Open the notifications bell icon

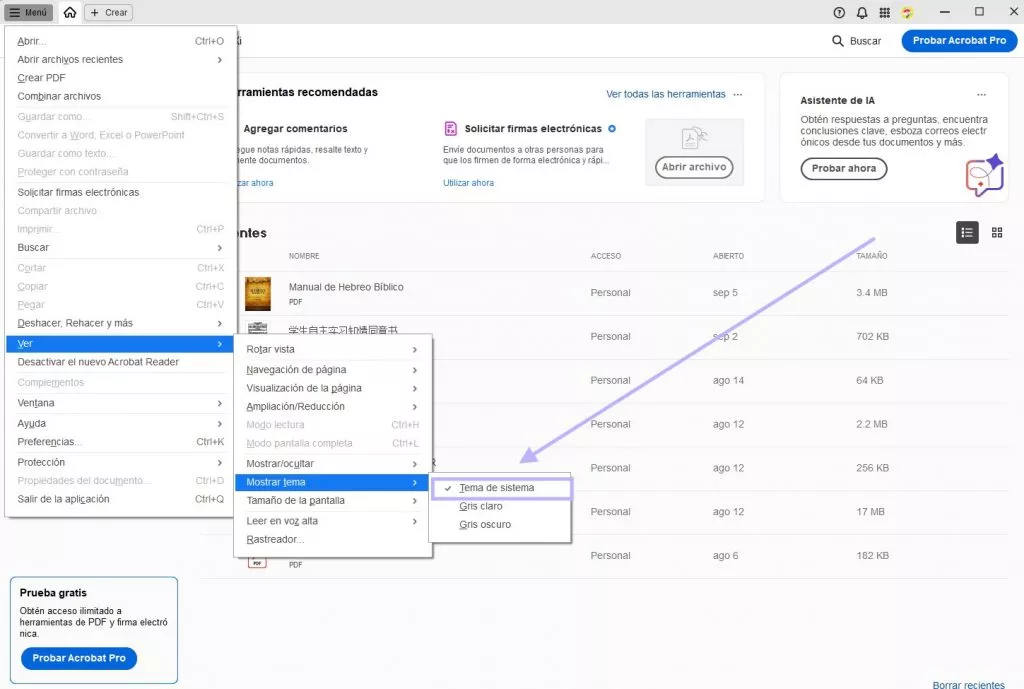(862, 12)
